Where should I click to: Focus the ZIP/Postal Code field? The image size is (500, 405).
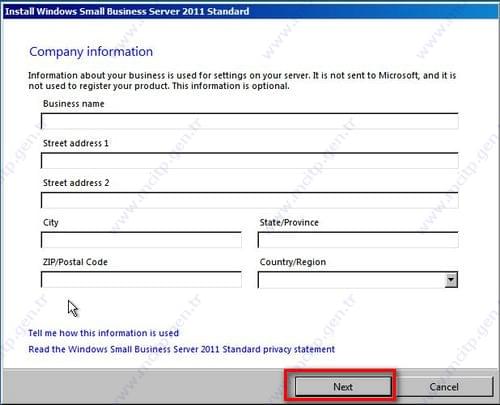(x=141, y=279)
